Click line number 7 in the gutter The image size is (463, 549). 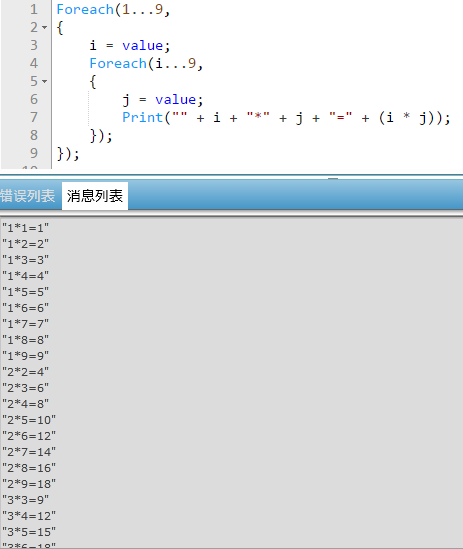tap(34, 117)
